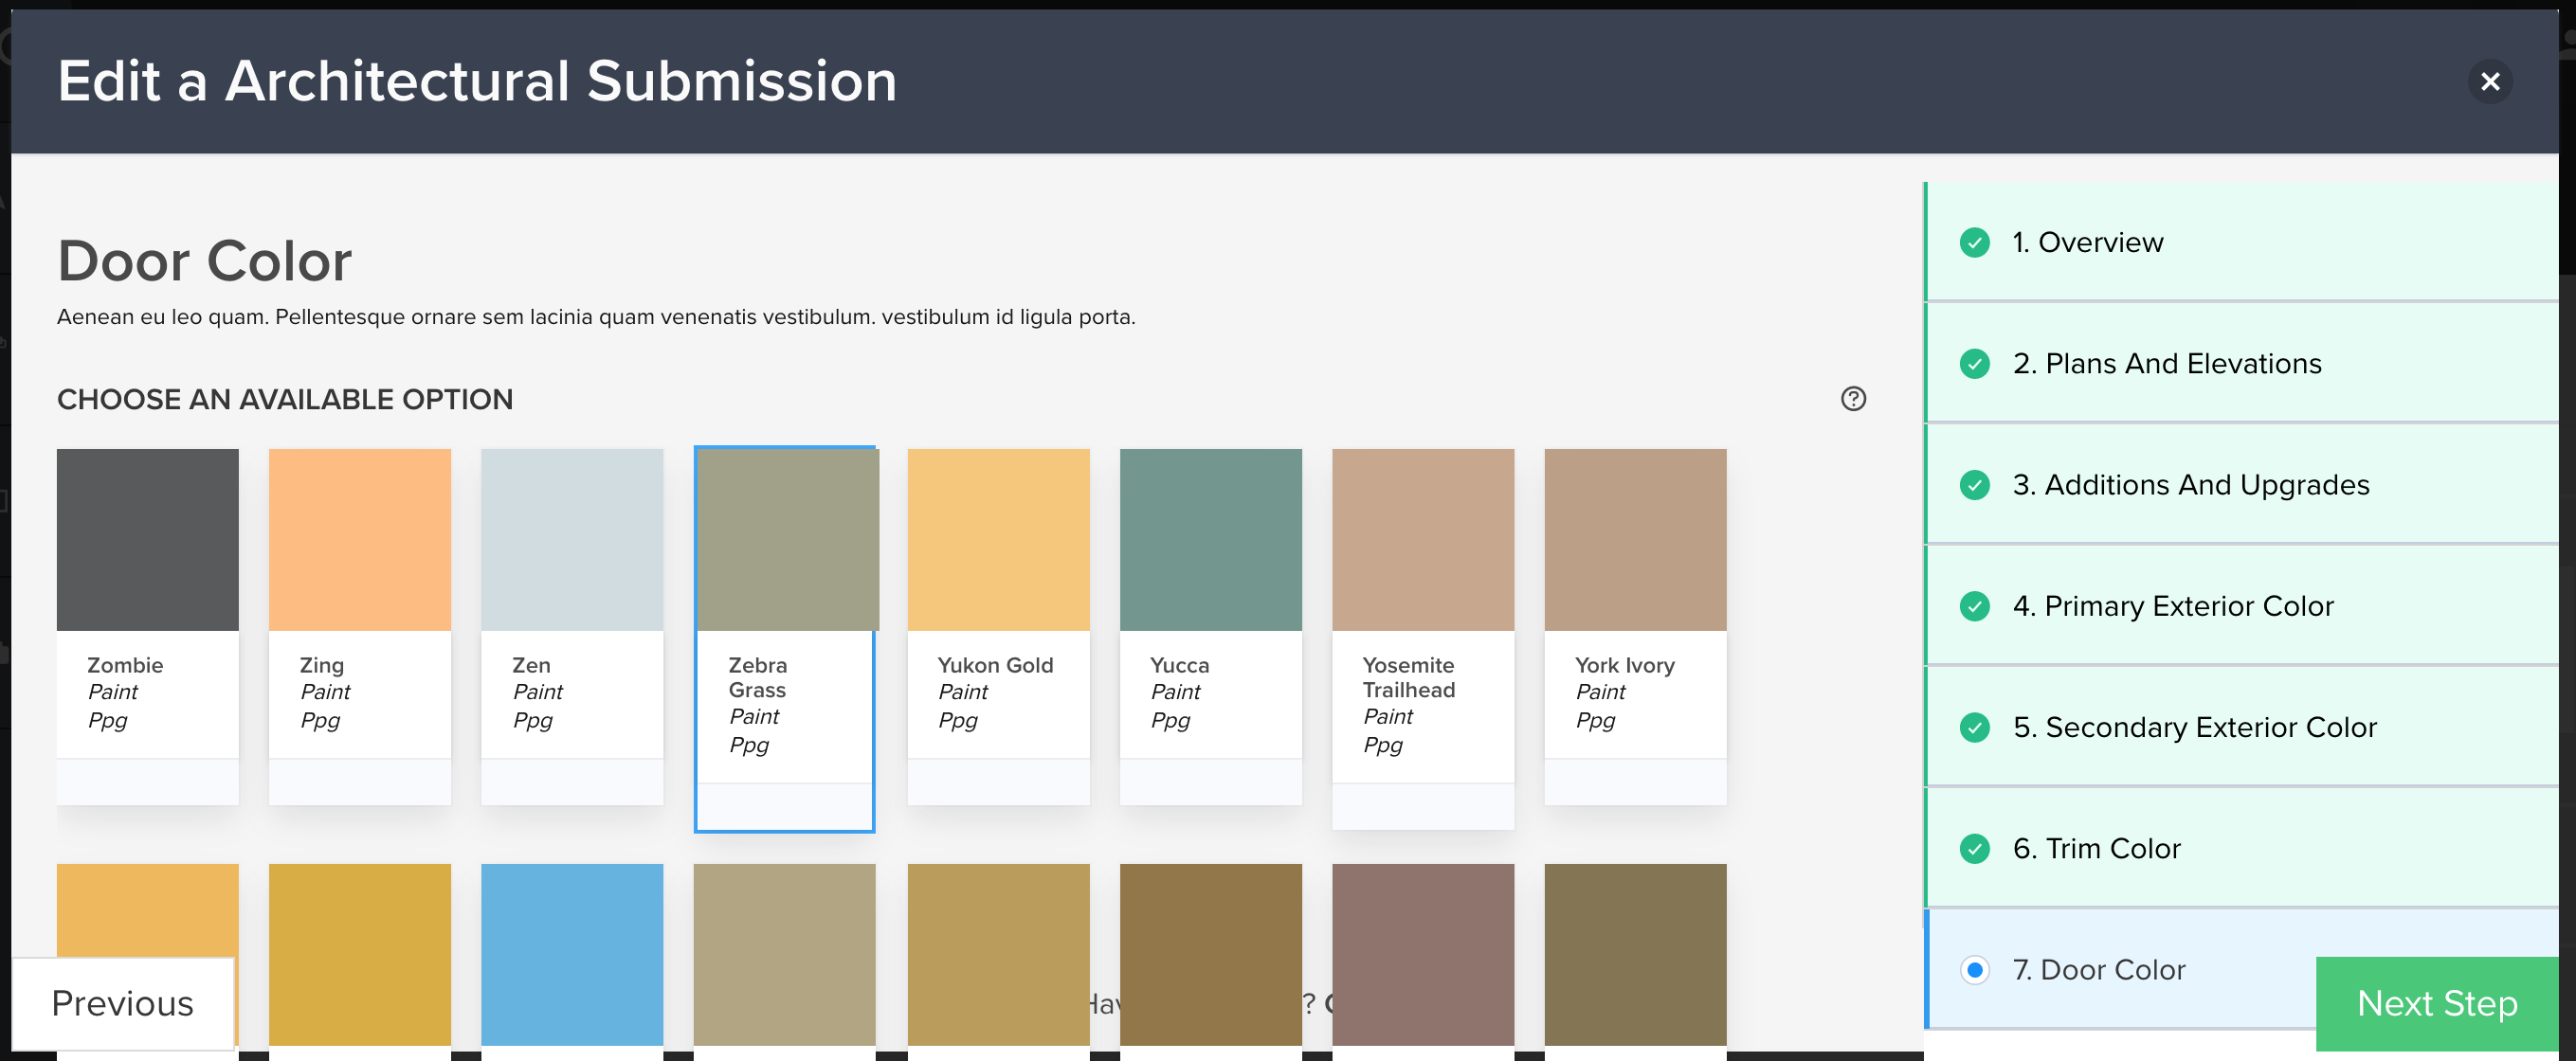Image resolution: width=2576 pixels, height=1061 pixels.
Task: Close the Edit Architectural Submission dialog
Action: click(2489, 81)
